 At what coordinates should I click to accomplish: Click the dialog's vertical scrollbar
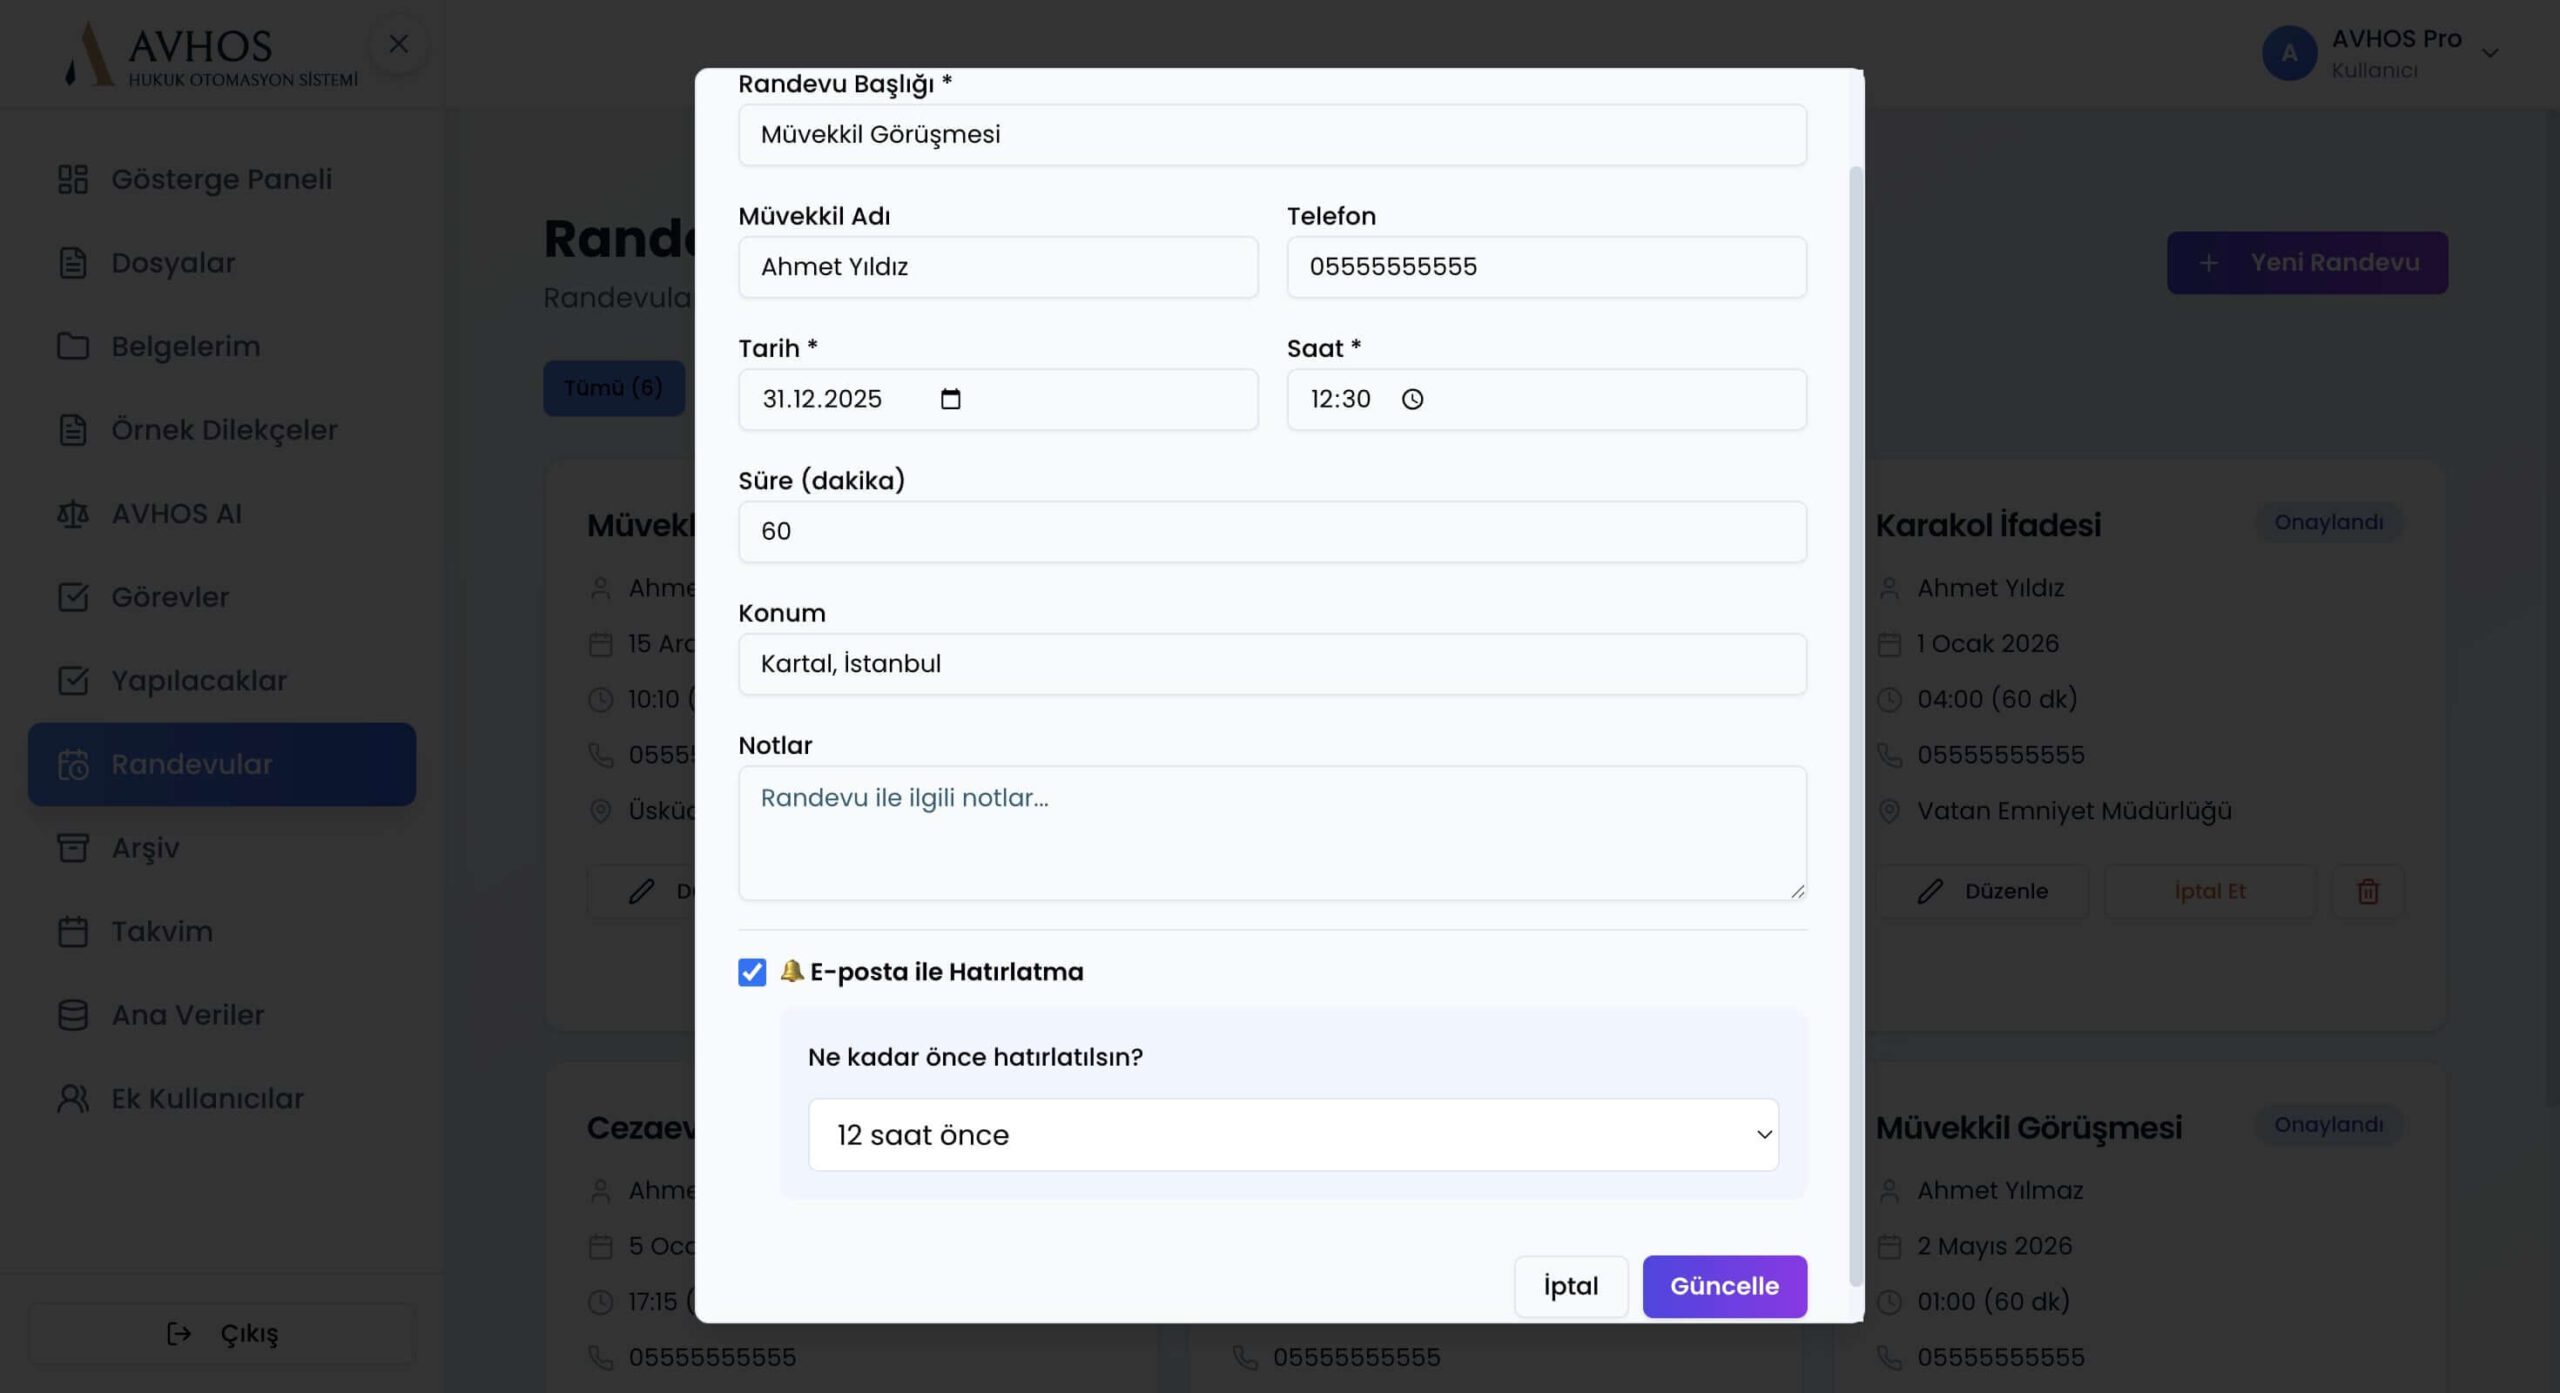[x=1855, y=700]
